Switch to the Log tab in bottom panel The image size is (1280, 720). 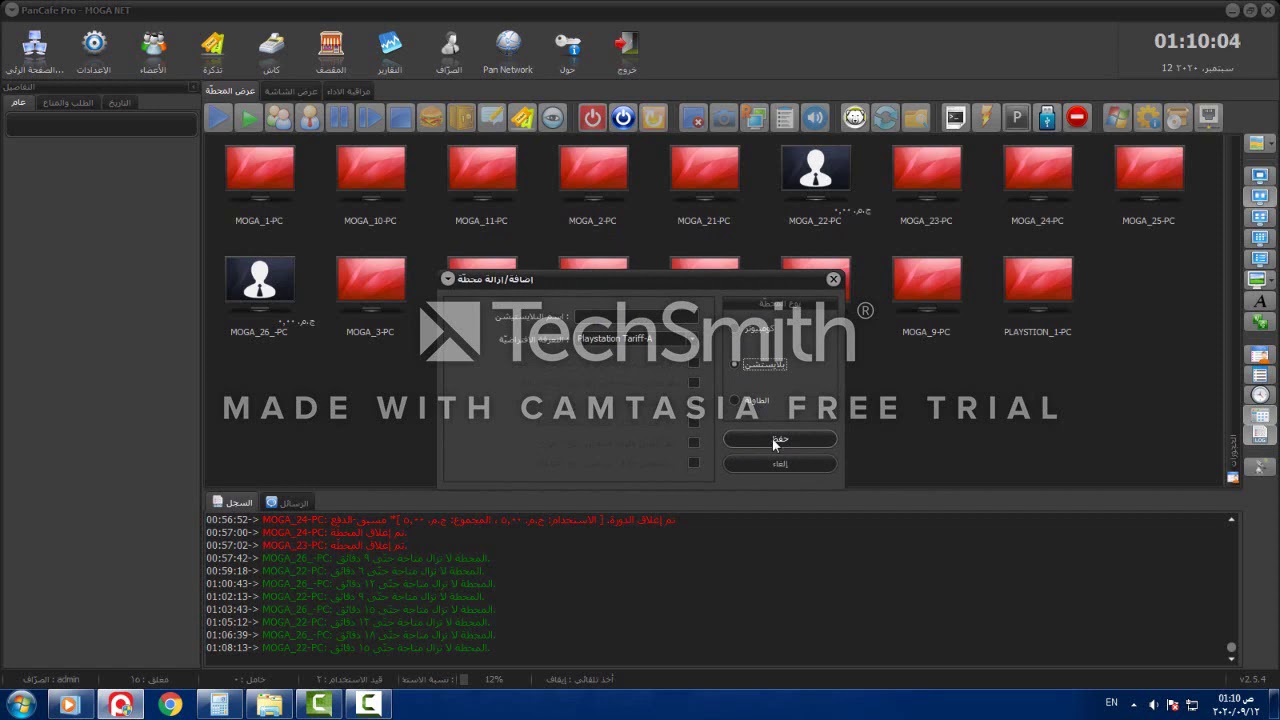point(232,502)
